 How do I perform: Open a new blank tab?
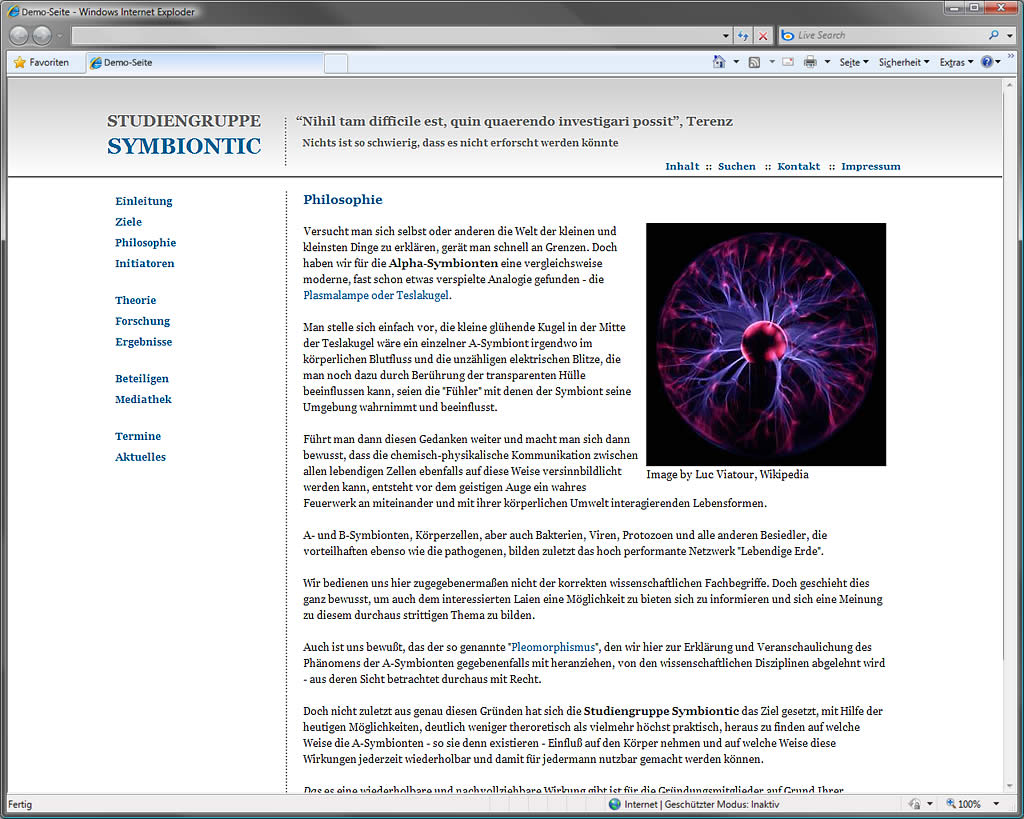point(336,63)
